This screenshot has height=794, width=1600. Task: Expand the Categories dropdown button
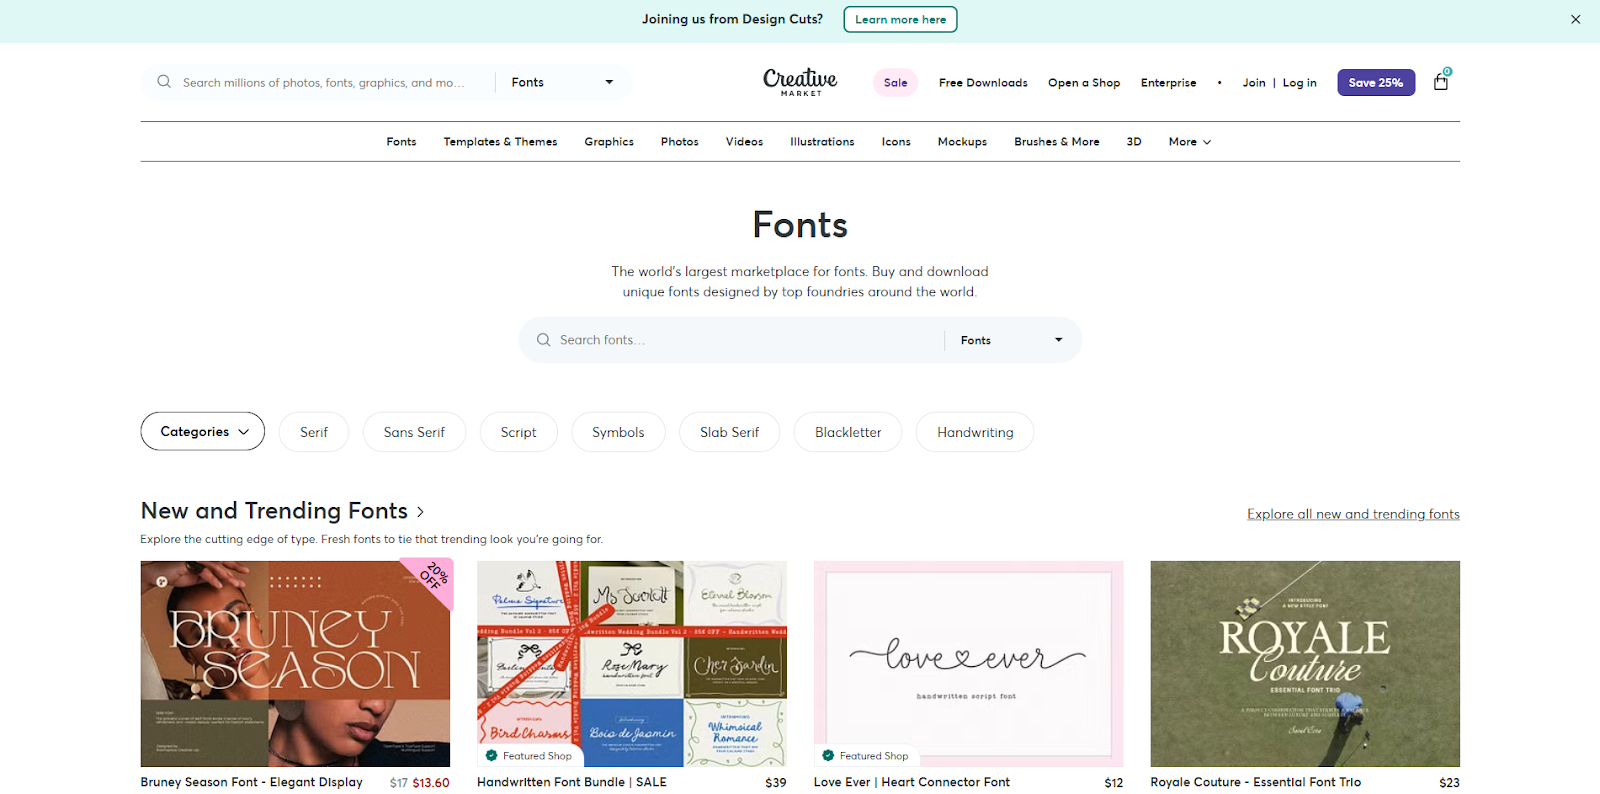pos(203,431)
